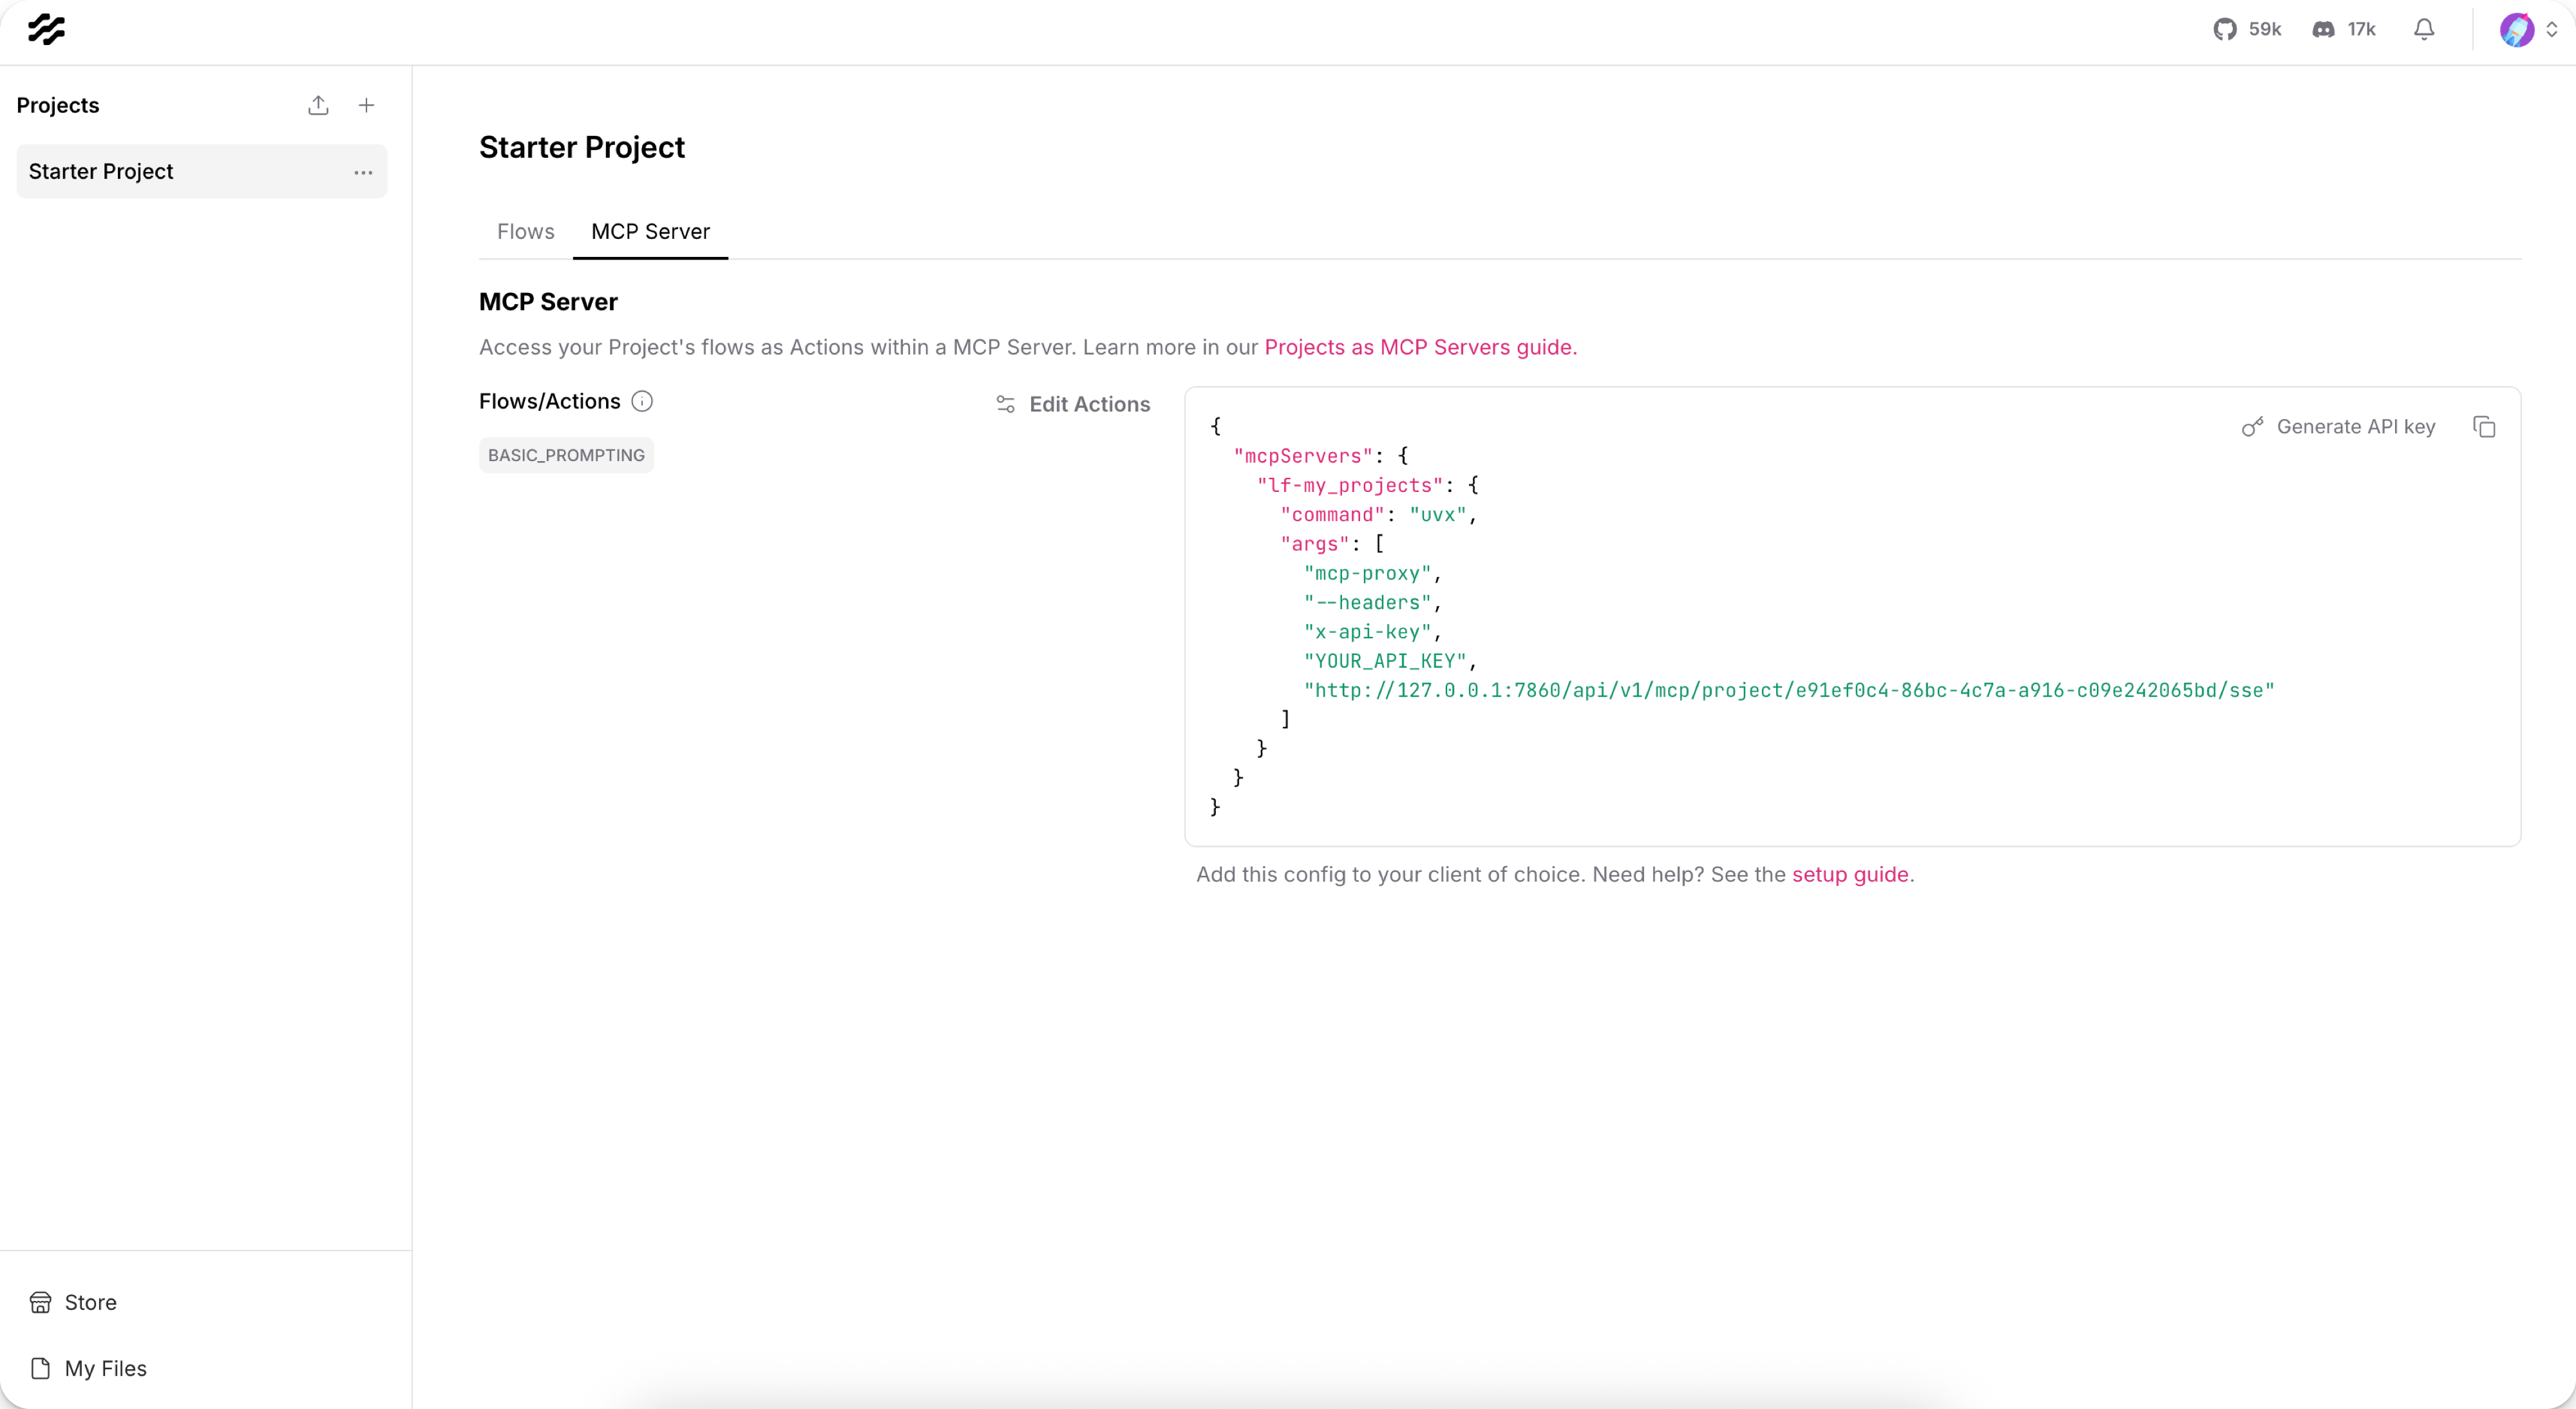Image resolution: width=2576 pixels, height=1409 pixels.
Task: Open the setup guide link
Action: [1849, 874]
